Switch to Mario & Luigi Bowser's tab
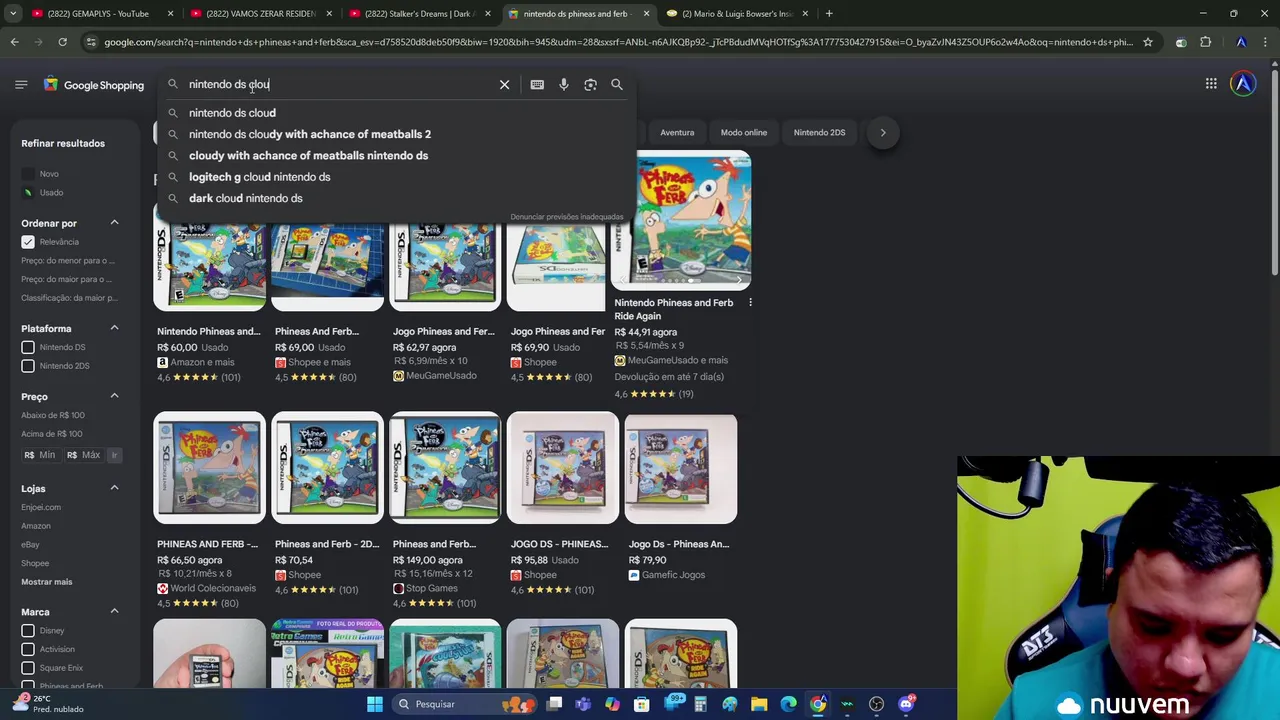This screenshot has height=720, width=1280. (x=736, y=14)
